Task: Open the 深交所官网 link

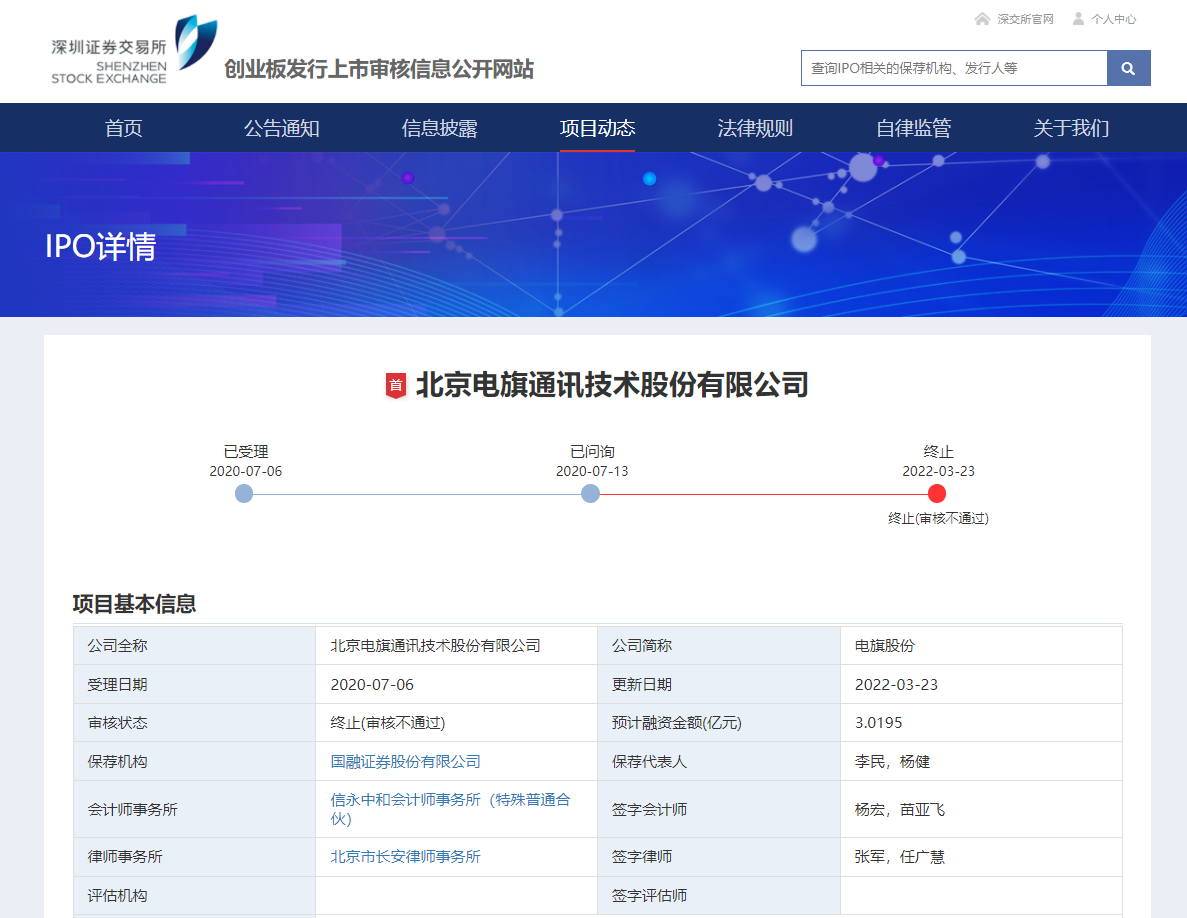Action: coord(1025,19)
